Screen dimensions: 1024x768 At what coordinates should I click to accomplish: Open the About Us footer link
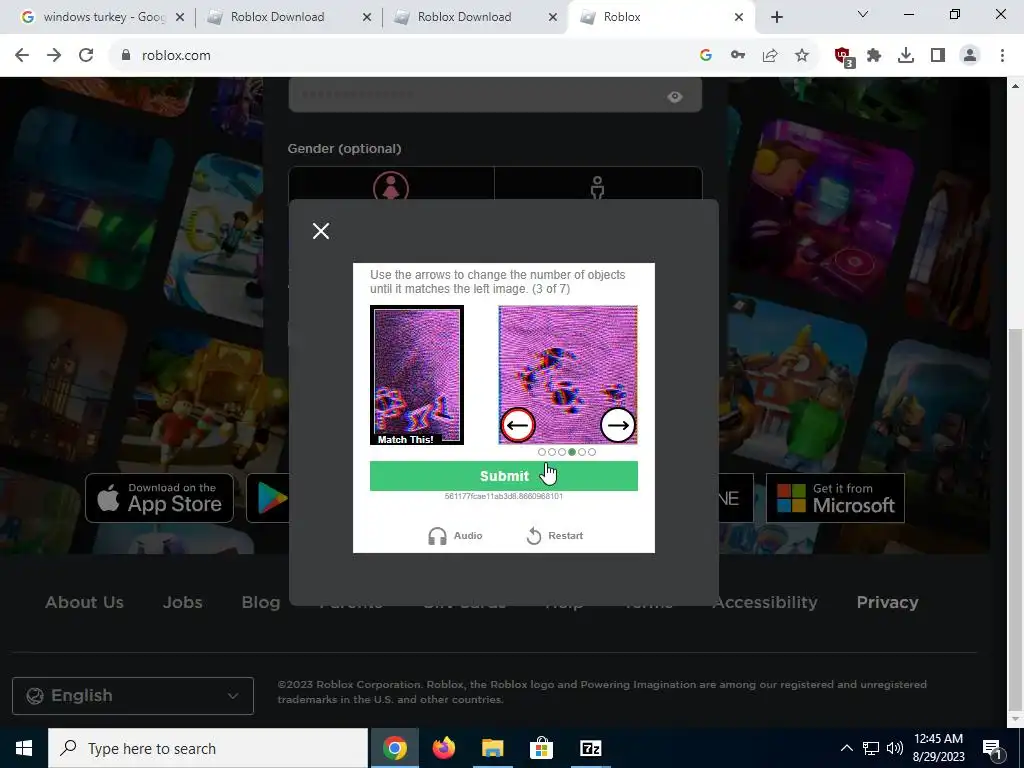click(x=84, y=602)
